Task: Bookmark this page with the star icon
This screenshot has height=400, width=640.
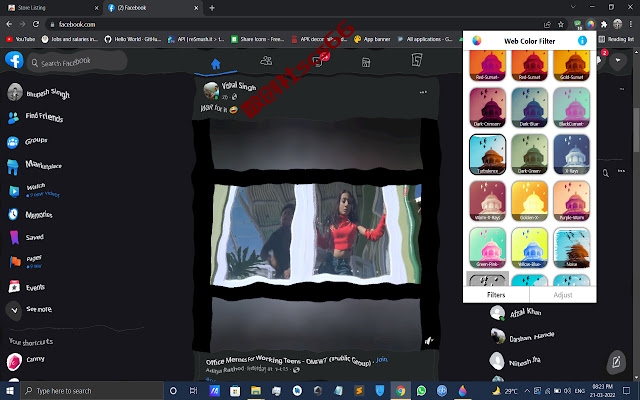Action: coord(561,24)
